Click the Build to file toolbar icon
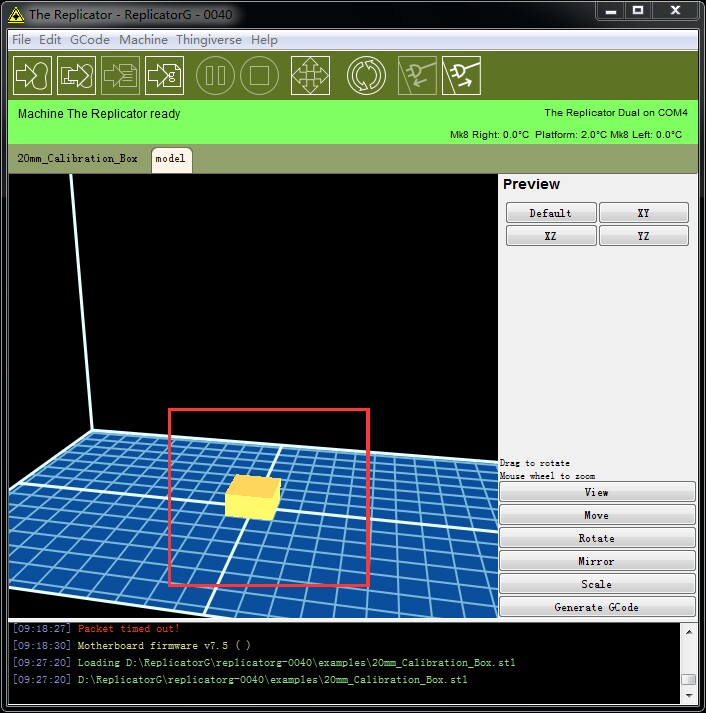The image size is (706, 713). point(76,75)
